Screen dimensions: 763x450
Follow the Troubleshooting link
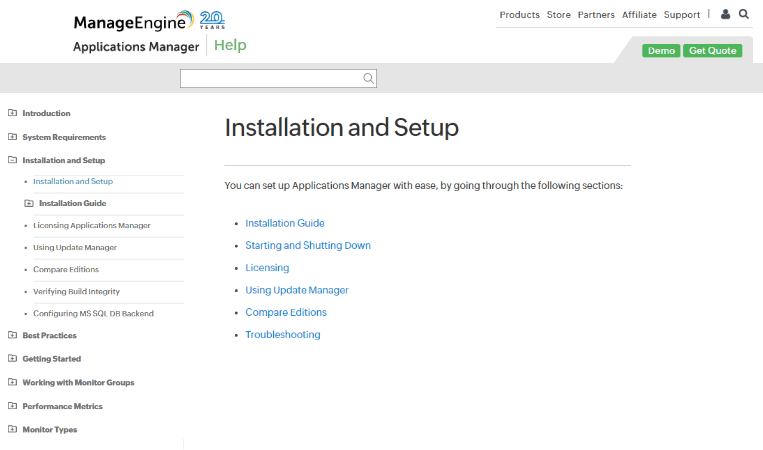(283, 335)
